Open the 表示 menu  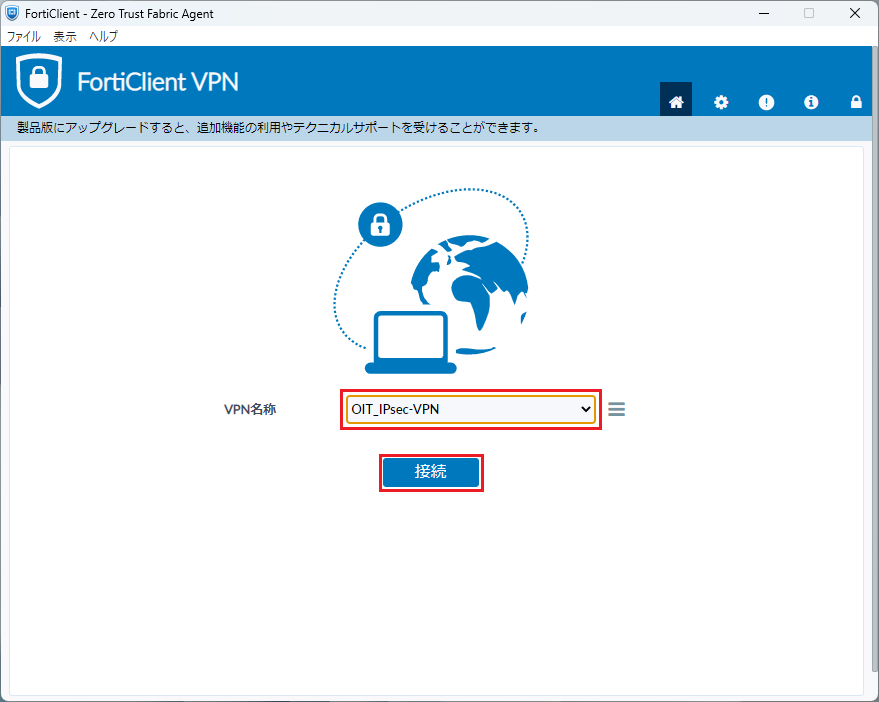click(65, 36)
